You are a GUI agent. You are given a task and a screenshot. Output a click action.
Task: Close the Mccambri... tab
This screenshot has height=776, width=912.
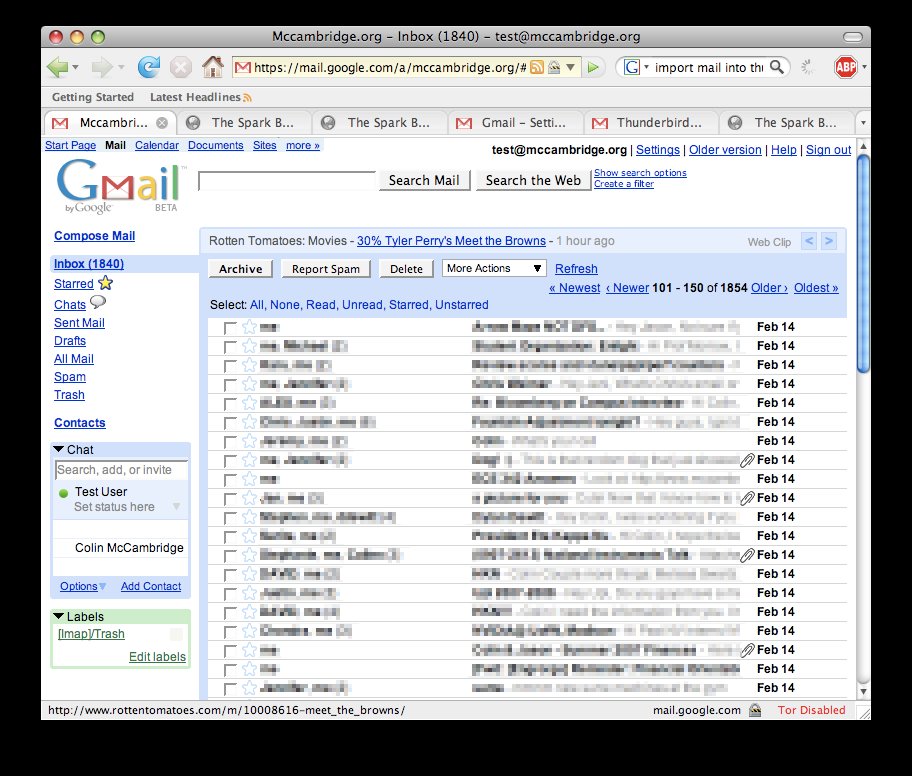[x=162, y=123]
